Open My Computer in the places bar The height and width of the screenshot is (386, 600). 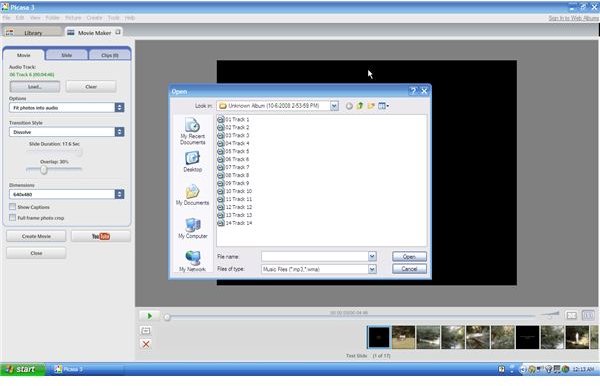tap(192, 228)
